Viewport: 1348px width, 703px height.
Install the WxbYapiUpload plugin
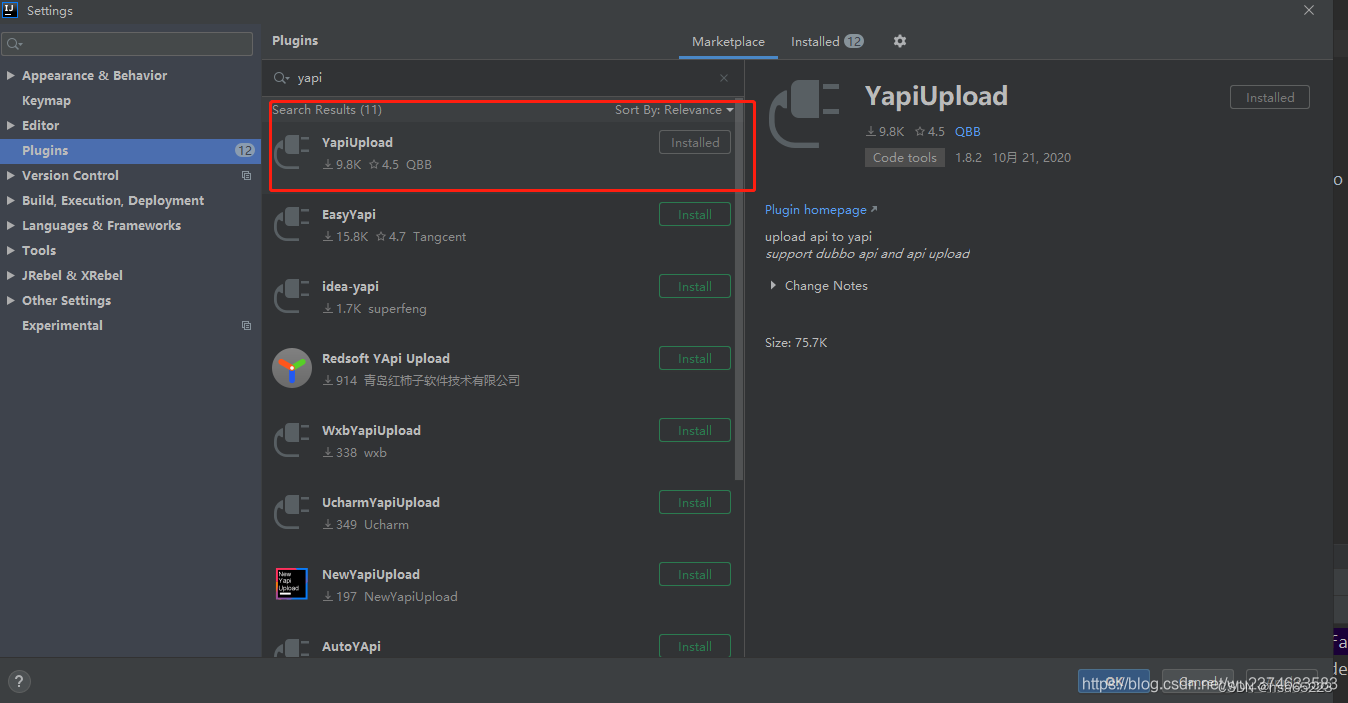pyautogui.click(x=695, y=431)
